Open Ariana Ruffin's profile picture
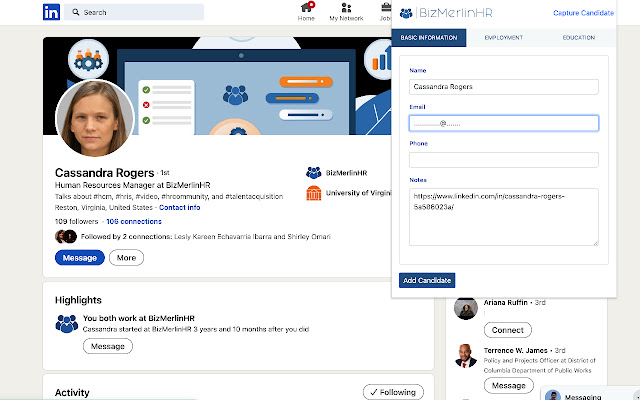Viewport: 640px width, 400px height. point(466,308)
